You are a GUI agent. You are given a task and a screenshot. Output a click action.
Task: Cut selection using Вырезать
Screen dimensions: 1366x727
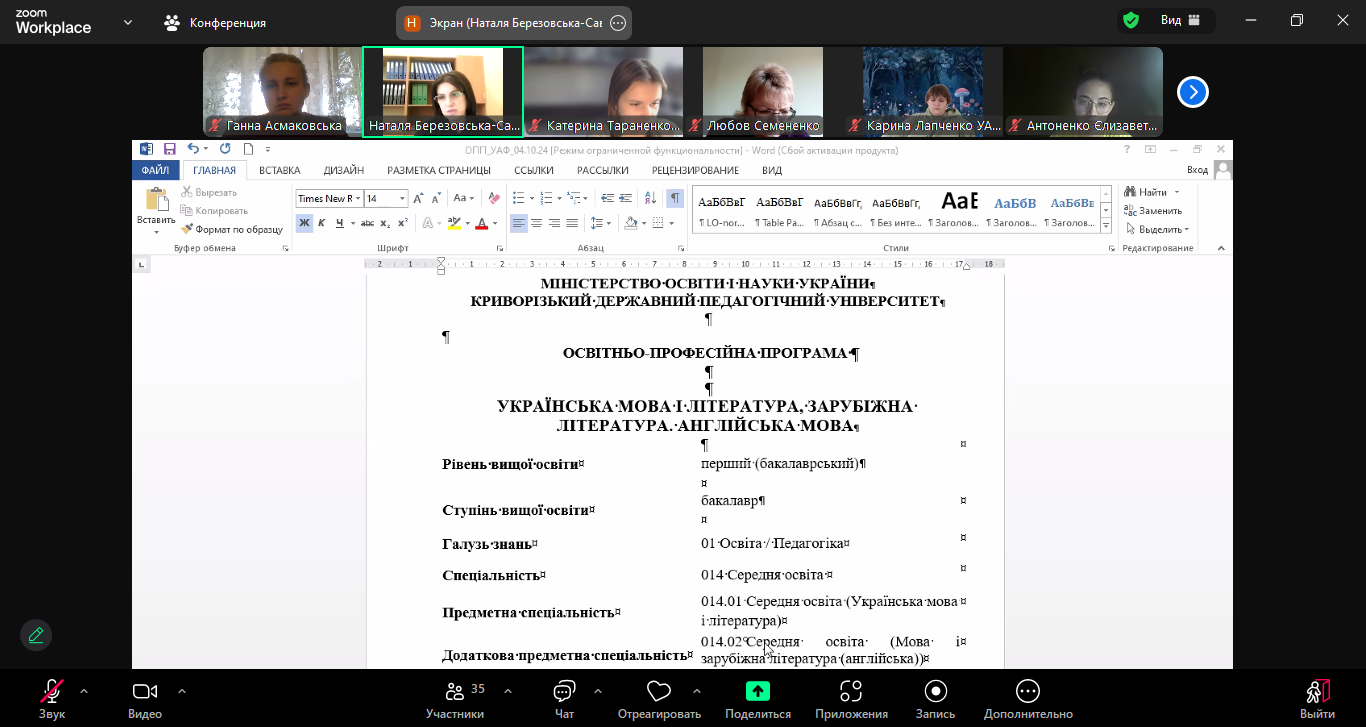[209, 192]
